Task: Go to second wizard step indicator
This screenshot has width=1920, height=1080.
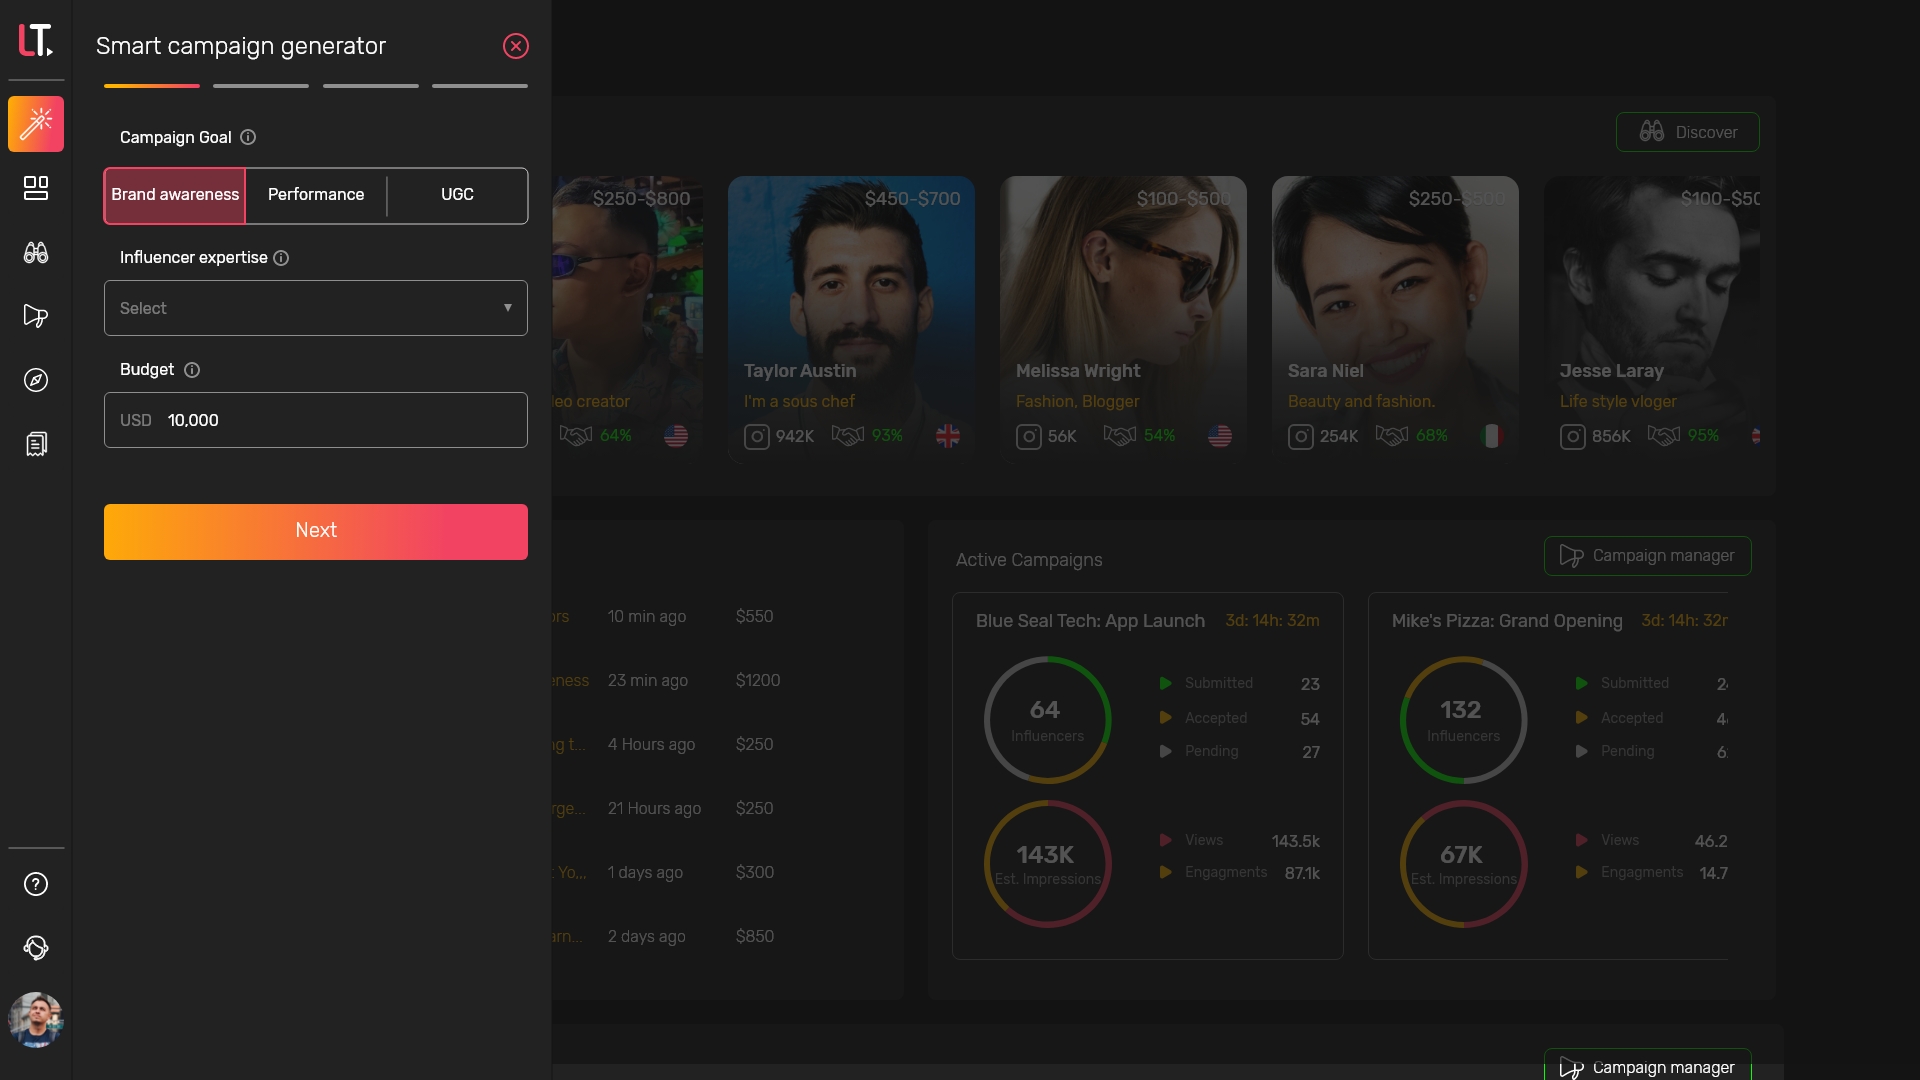Action: pyautogui.click(x=261, y=86)
